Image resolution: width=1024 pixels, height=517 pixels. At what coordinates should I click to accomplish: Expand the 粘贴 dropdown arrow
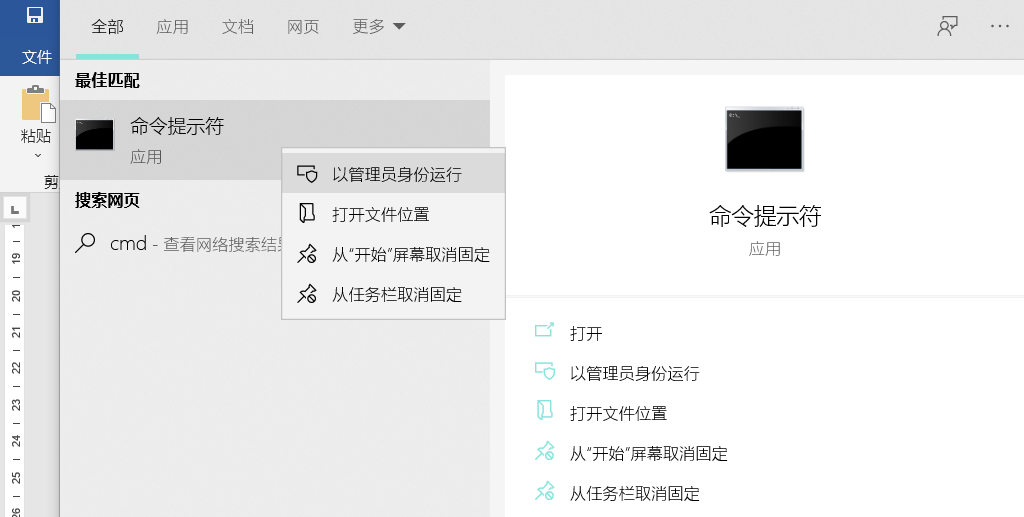[37, 155]
